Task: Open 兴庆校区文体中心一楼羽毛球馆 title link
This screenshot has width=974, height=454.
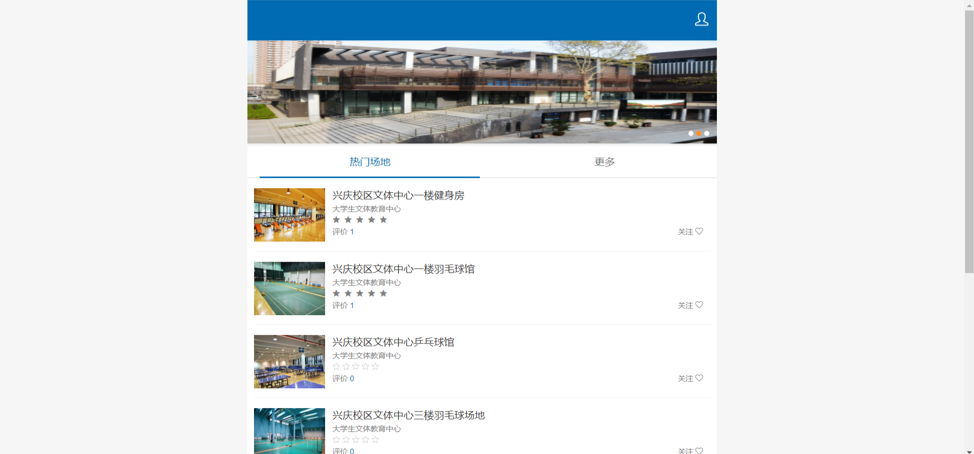Action: click(x=403, y=269)
